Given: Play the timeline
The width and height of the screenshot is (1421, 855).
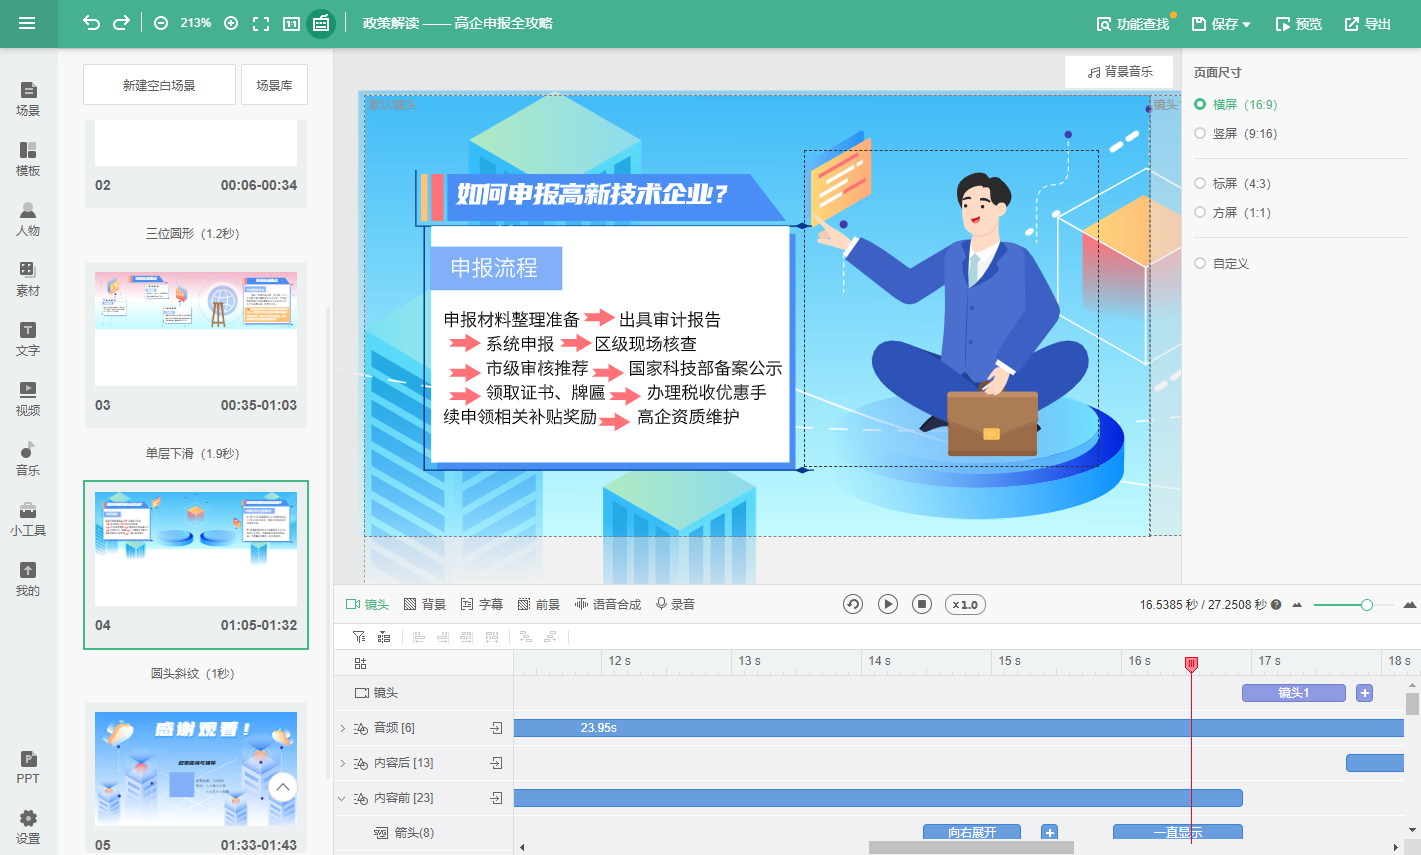Looking at the screenshot, I should click(888, 604).
